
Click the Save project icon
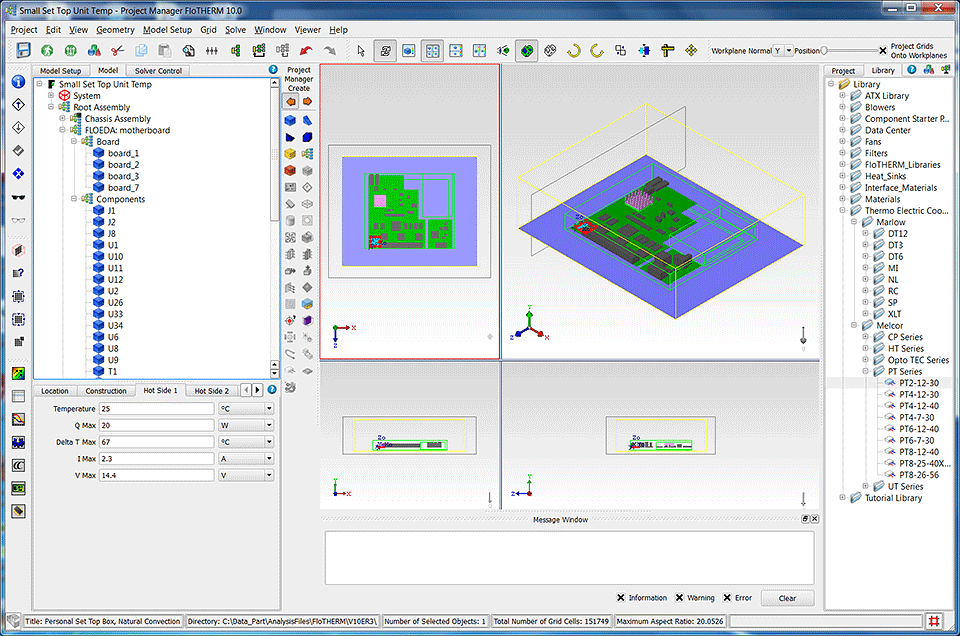(x=23, y=50)
